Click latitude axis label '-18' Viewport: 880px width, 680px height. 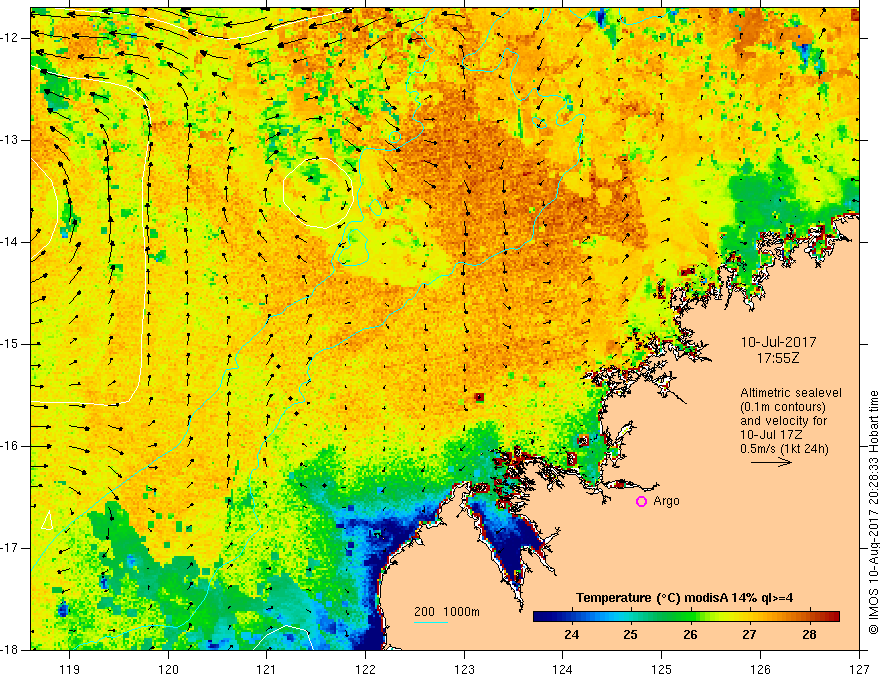click(11, 650)
